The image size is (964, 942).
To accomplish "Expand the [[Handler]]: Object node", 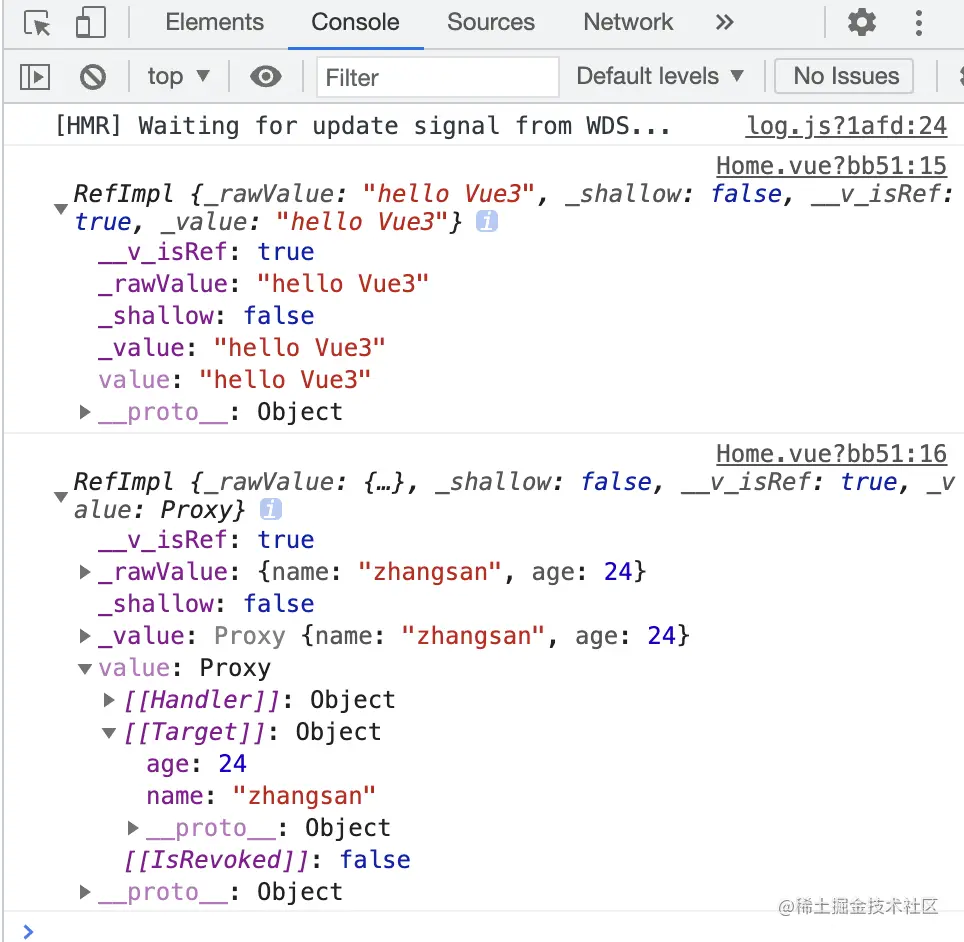I will [x=109, y=700].
